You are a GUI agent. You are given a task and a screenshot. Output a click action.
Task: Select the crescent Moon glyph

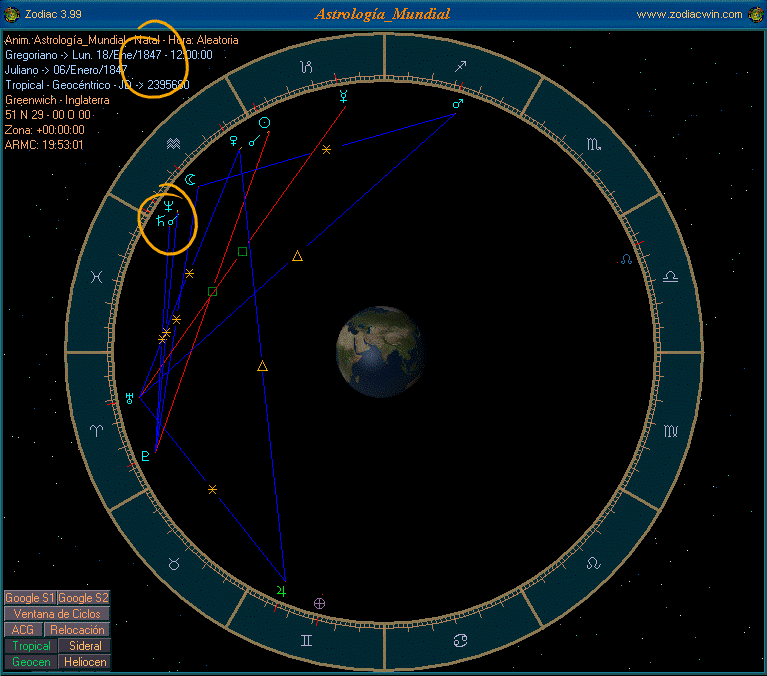tap(188, 180)
